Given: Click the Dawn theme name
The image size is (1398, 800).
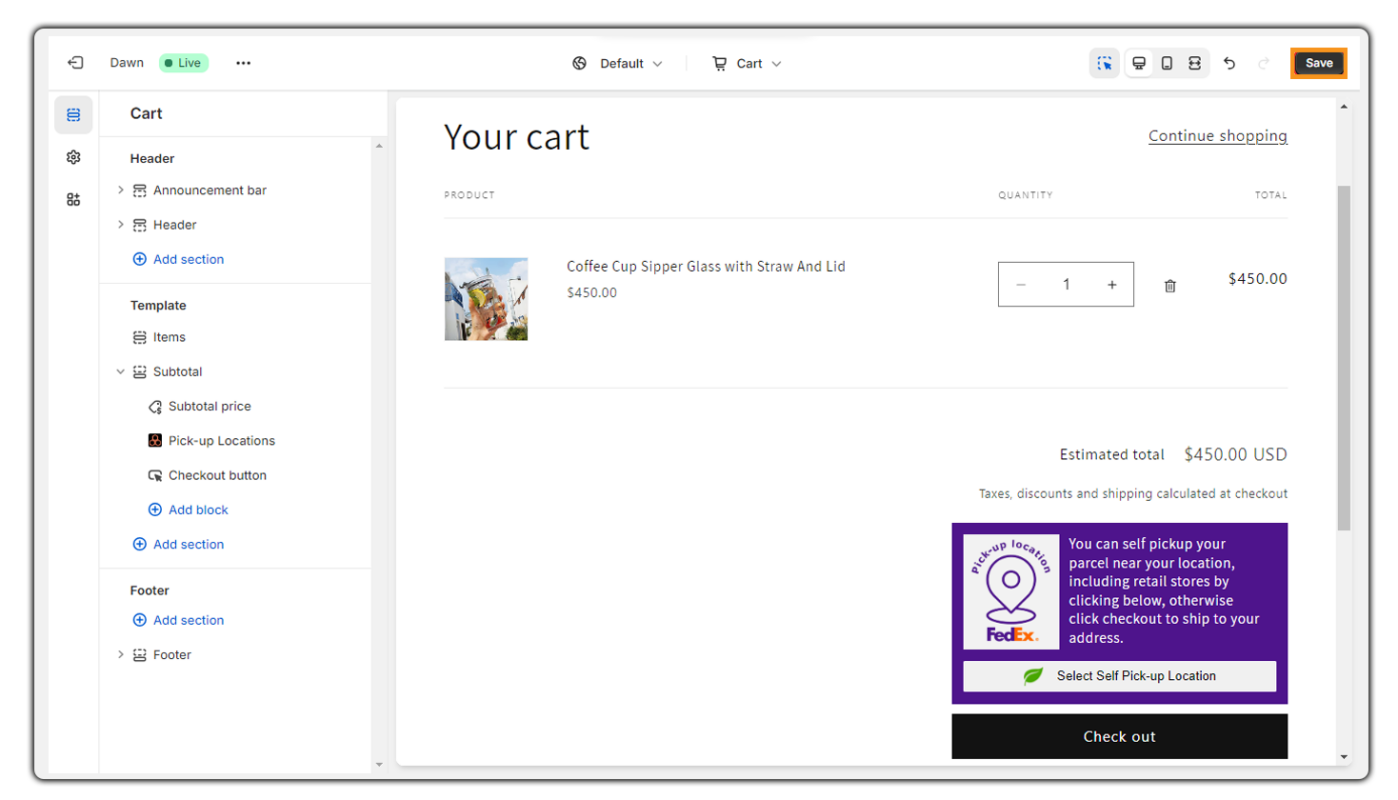Looking at the screenshot, I should click(127, 63).
